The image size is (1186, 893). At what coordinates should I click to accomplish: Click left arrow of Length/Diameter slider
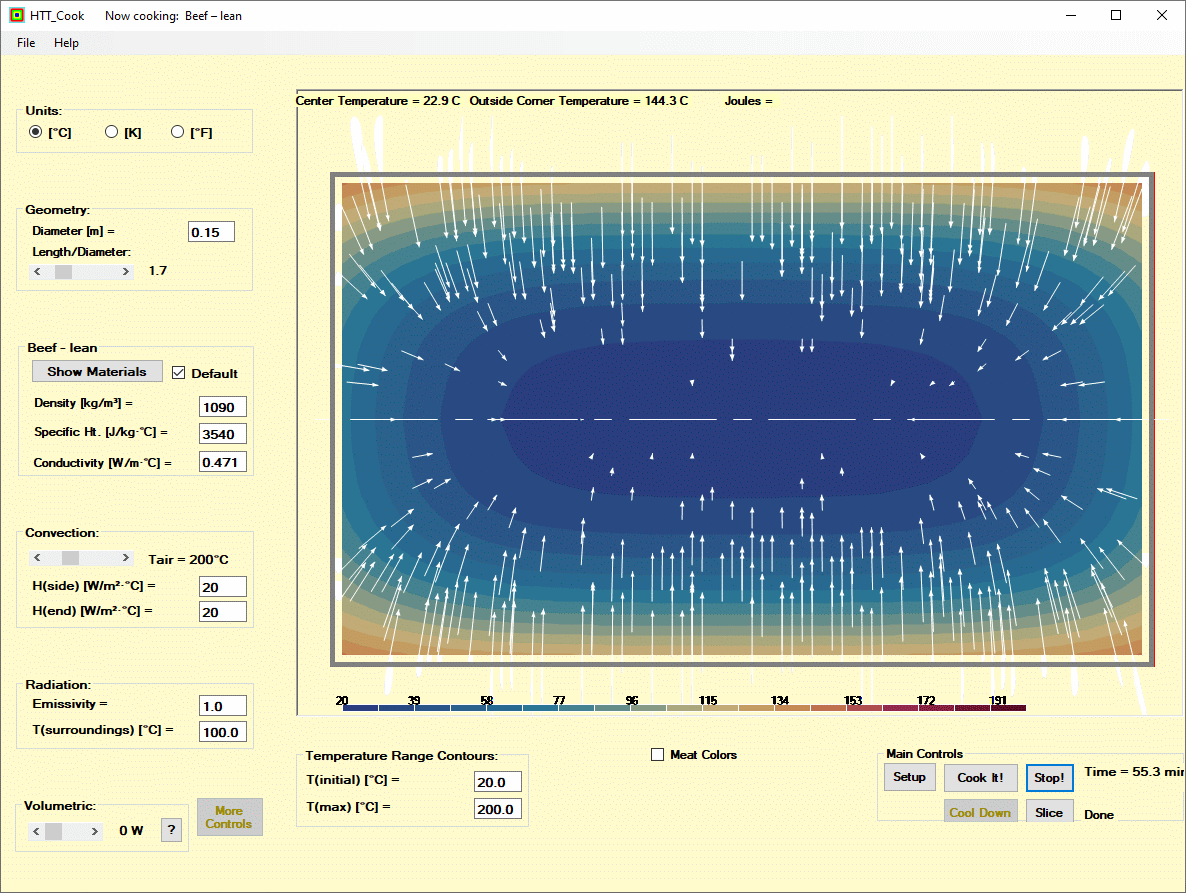[38, 271]
